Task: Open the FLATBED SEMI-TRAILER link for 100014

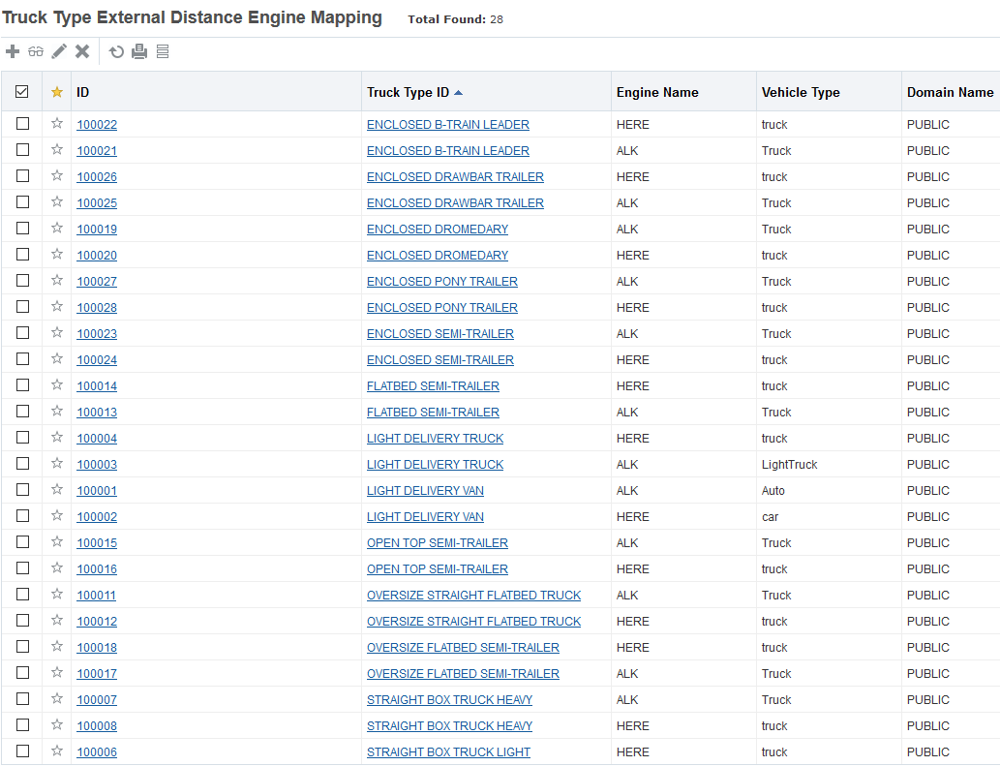Action: click(x=433, y=386)
